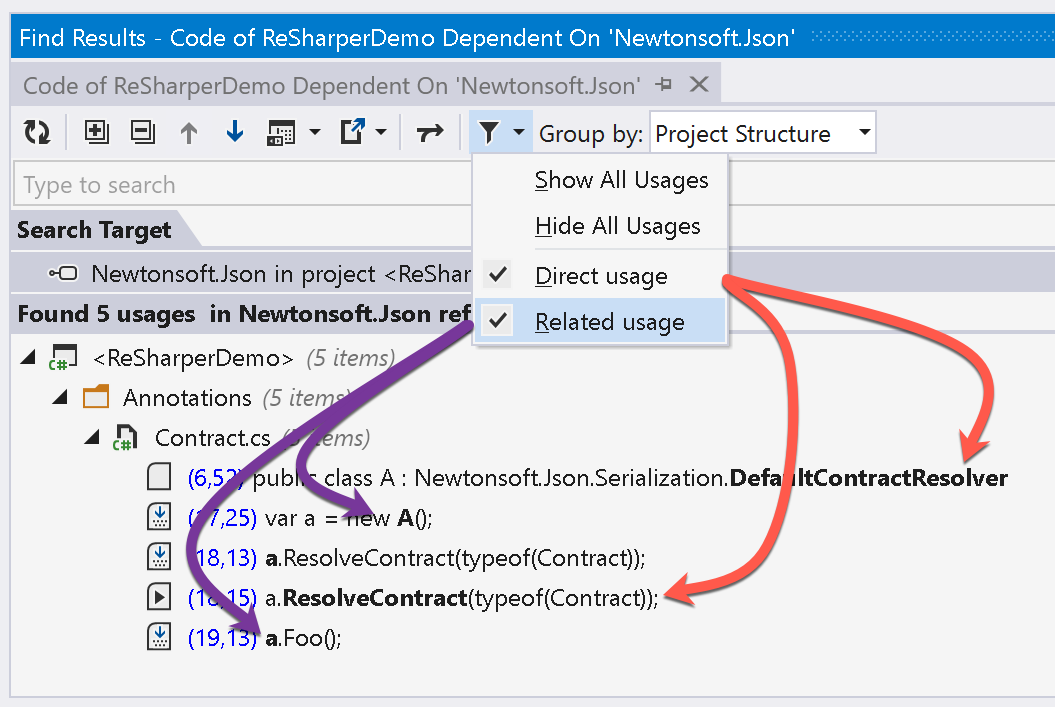Image resolution: width=1055 pixels, height=707 pixels.
Task: Click the show preview pane icon
Action: point(281,133)
